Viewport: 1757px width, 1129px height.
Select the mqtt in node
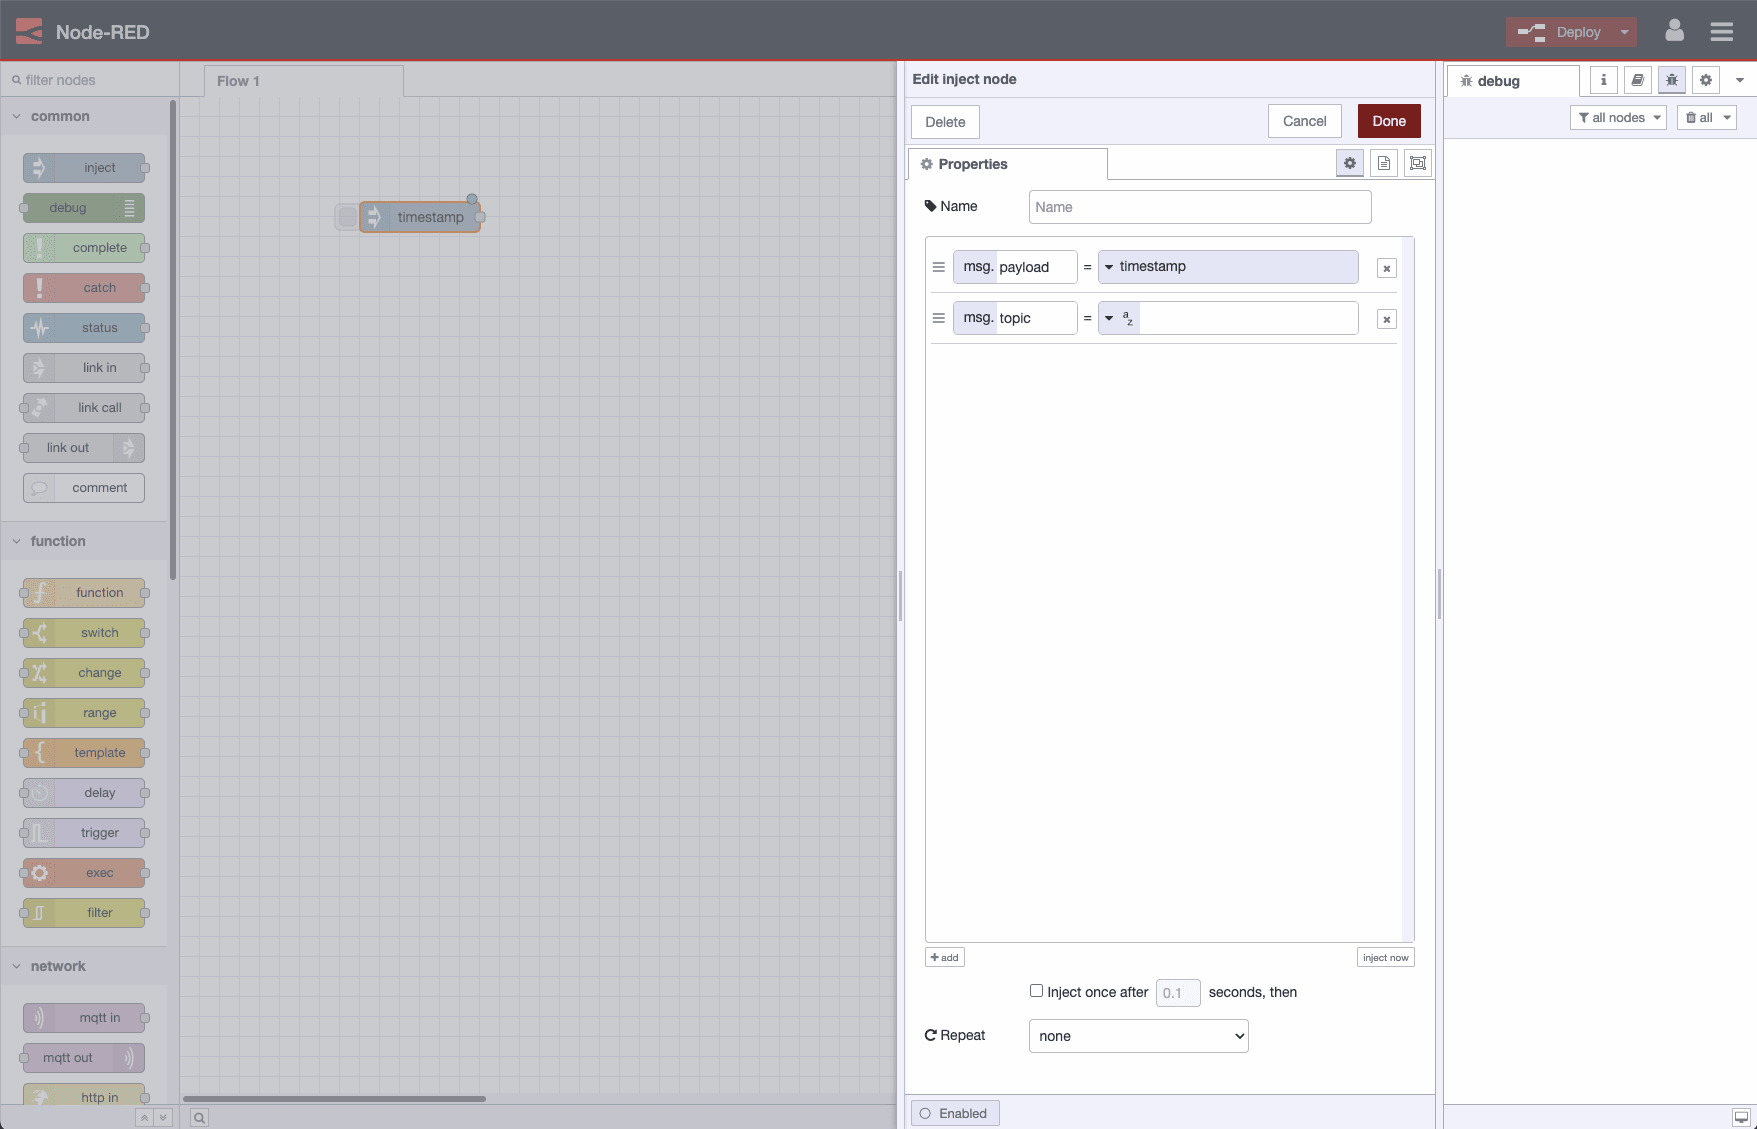(x=84, y=1017)
